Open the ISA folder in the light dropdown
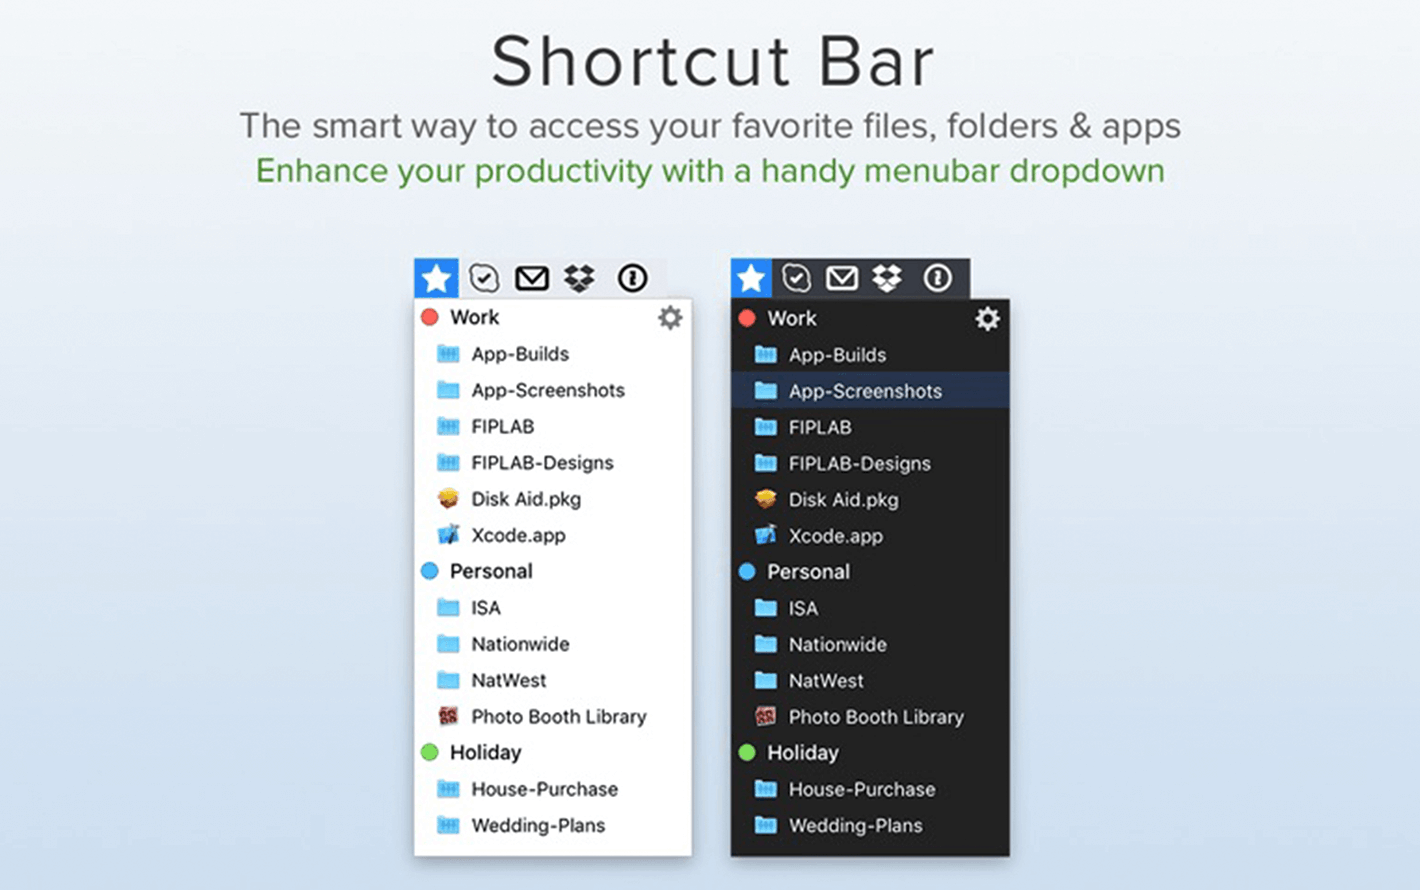The width and height of the screenshot is (1420, 890). coord(553,607)
